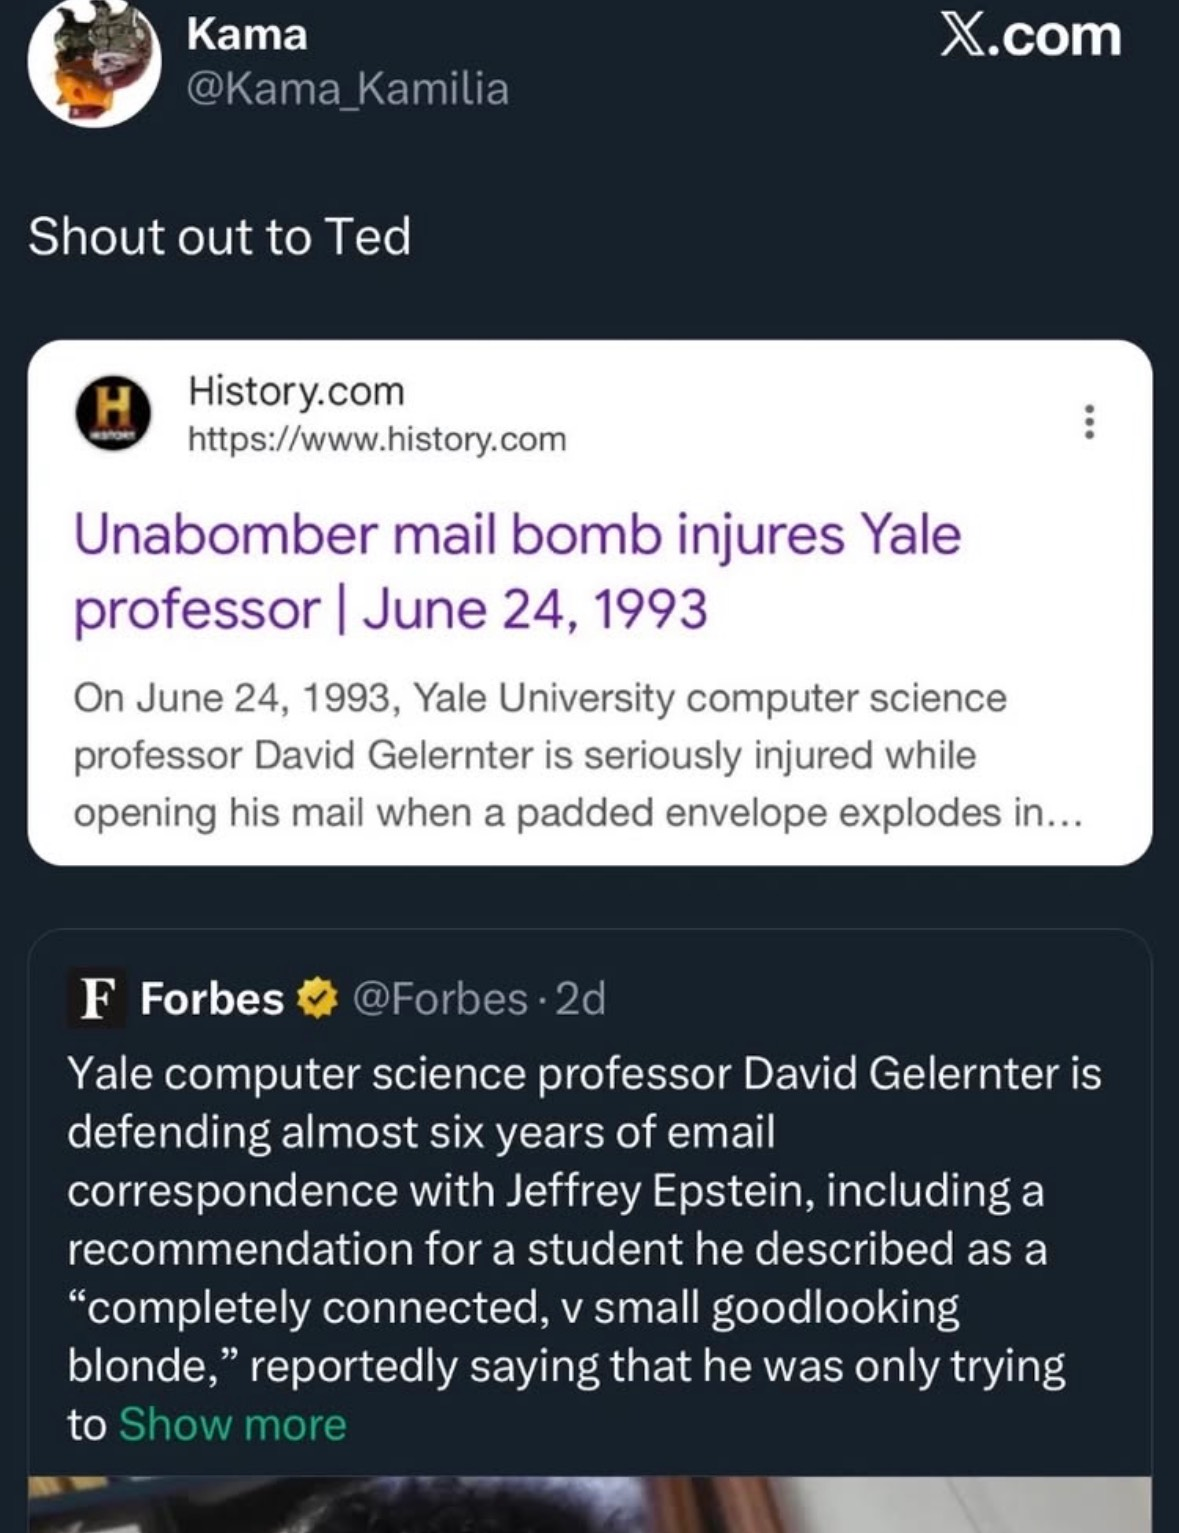Click the History.com round logo icon

[114, 413]
